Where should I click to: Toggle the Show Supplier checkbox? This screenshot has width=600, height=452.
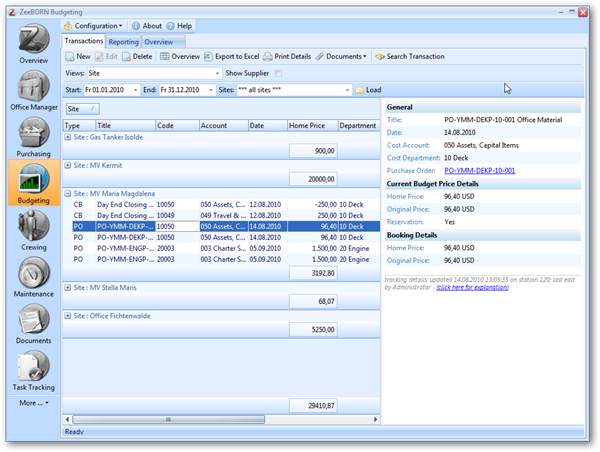click(x=278, y=73)
